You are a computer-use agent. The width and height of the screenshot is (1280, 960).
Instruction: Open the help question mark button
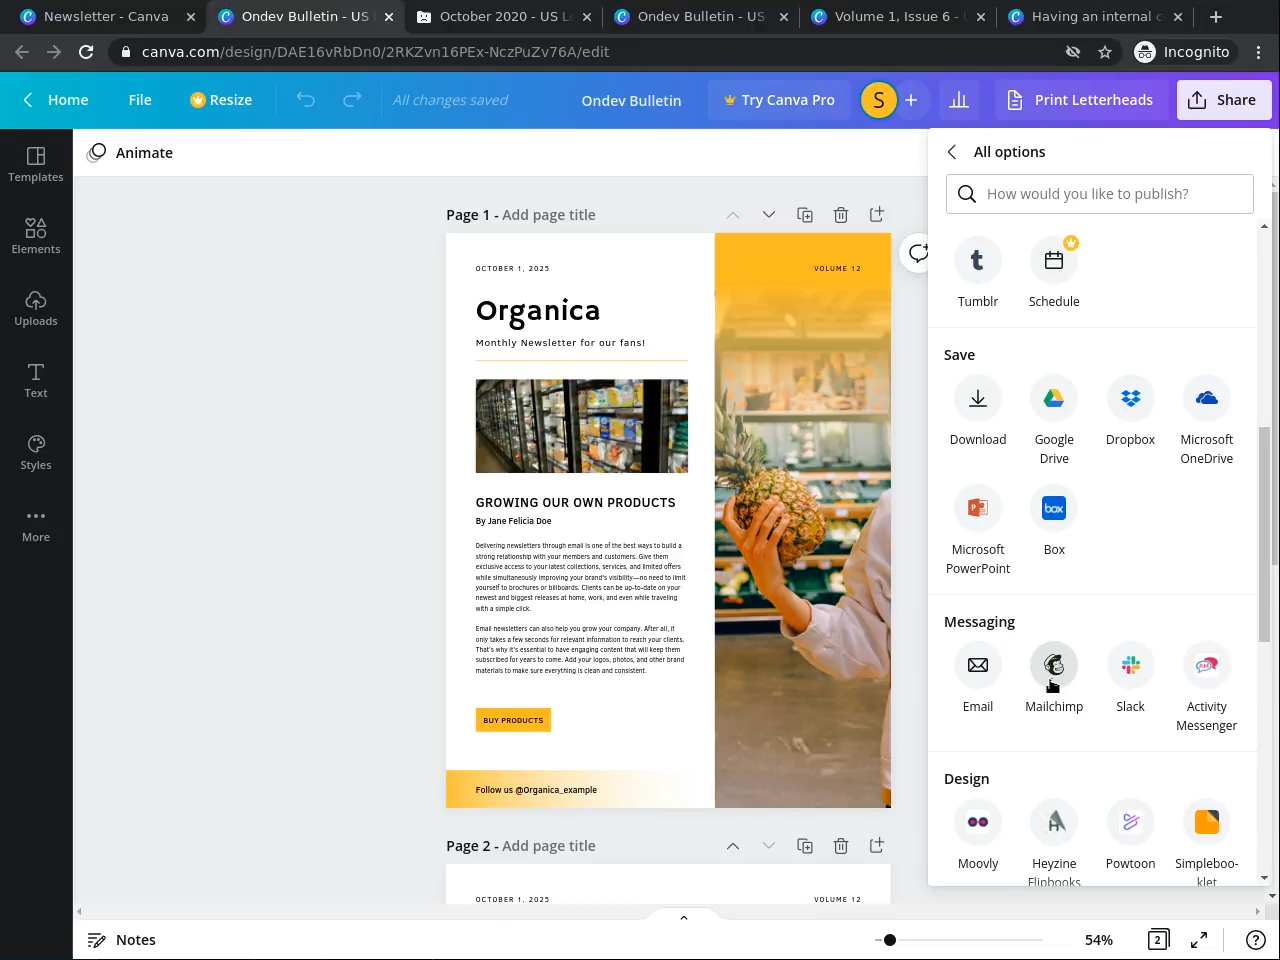[1256, 940]
